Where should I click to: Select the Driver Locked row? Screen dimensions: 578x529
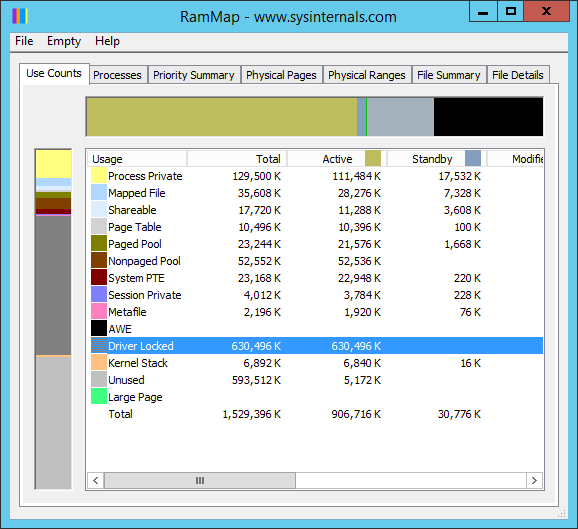point(315,346)
